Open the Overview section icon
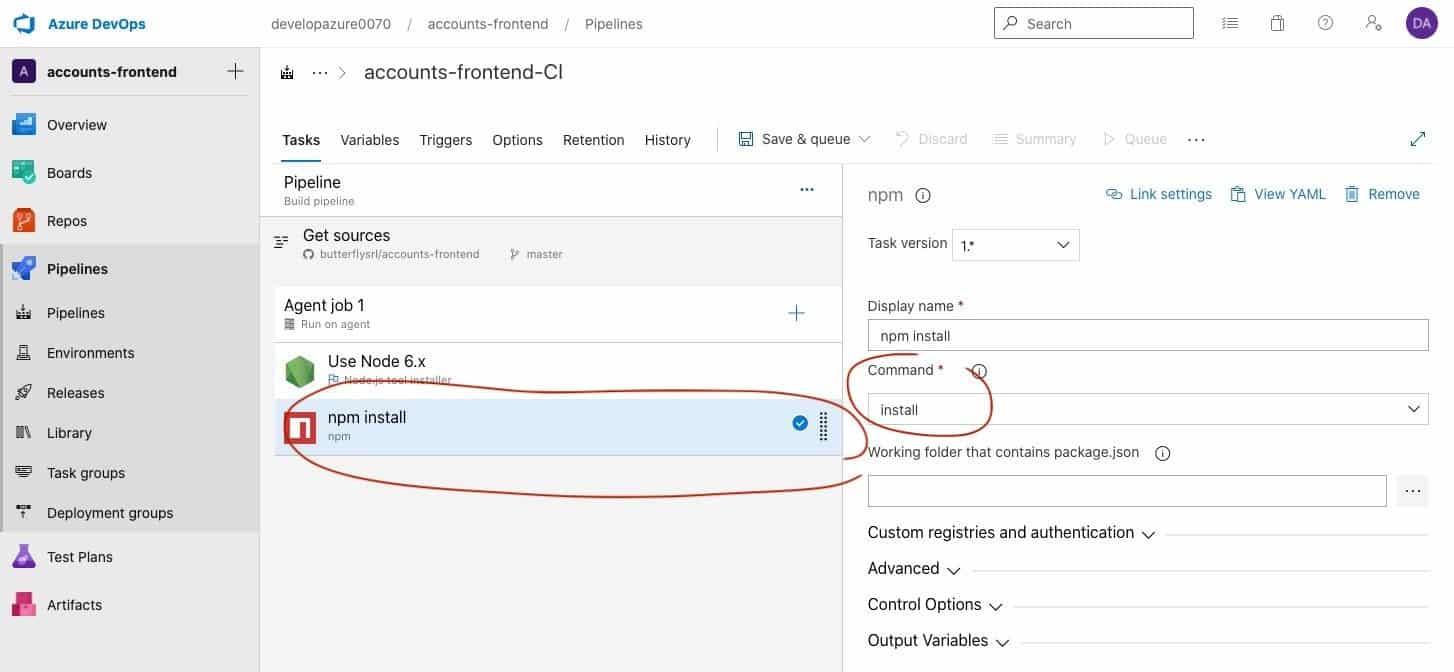1454x672 pixels. (24, 125)
